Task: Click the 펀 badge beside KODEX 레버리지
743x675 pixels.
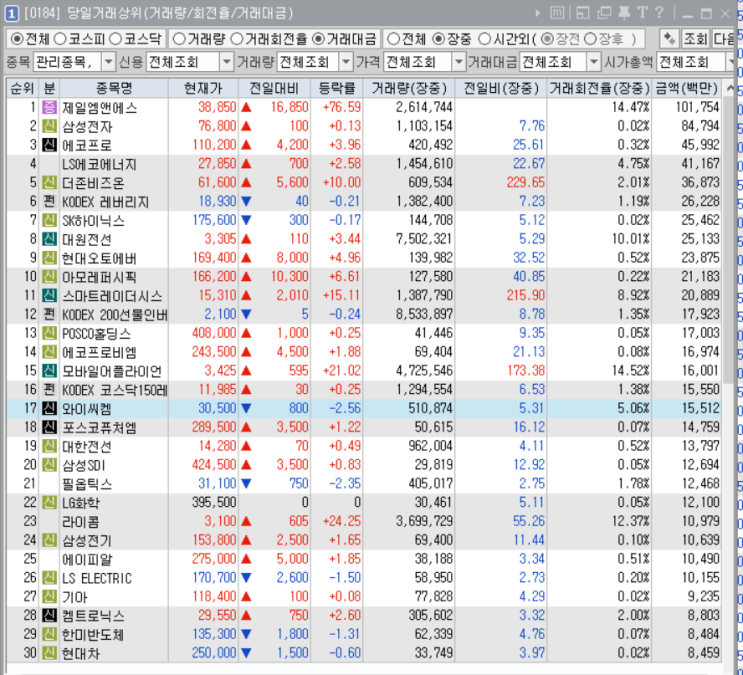Action: click(49, 201)
